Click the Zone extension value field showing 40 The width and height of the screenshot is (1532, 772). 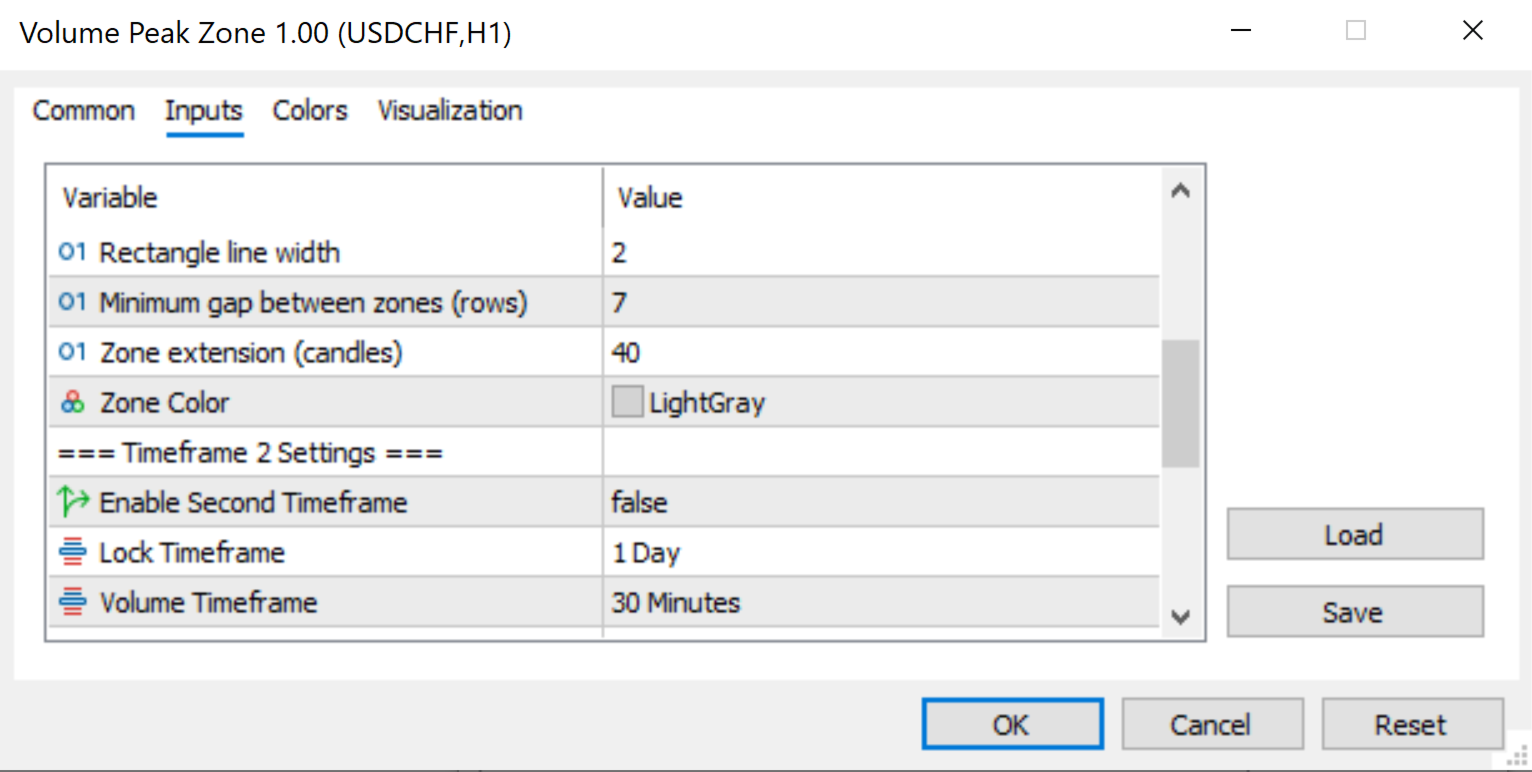pos(880,352)
